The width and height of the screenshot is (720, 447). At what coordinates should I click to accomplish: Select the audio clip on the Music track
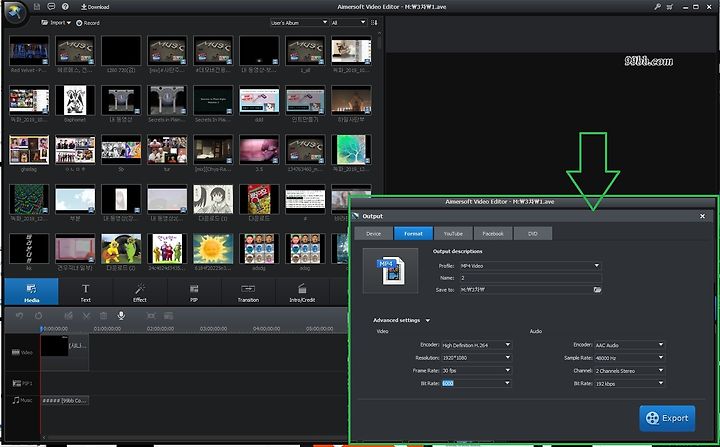65,401
